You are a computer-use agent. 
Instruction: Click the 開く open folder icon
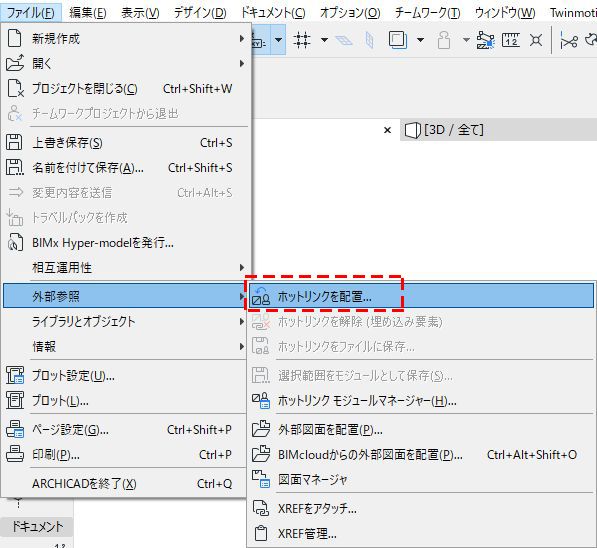pos(15,63)
